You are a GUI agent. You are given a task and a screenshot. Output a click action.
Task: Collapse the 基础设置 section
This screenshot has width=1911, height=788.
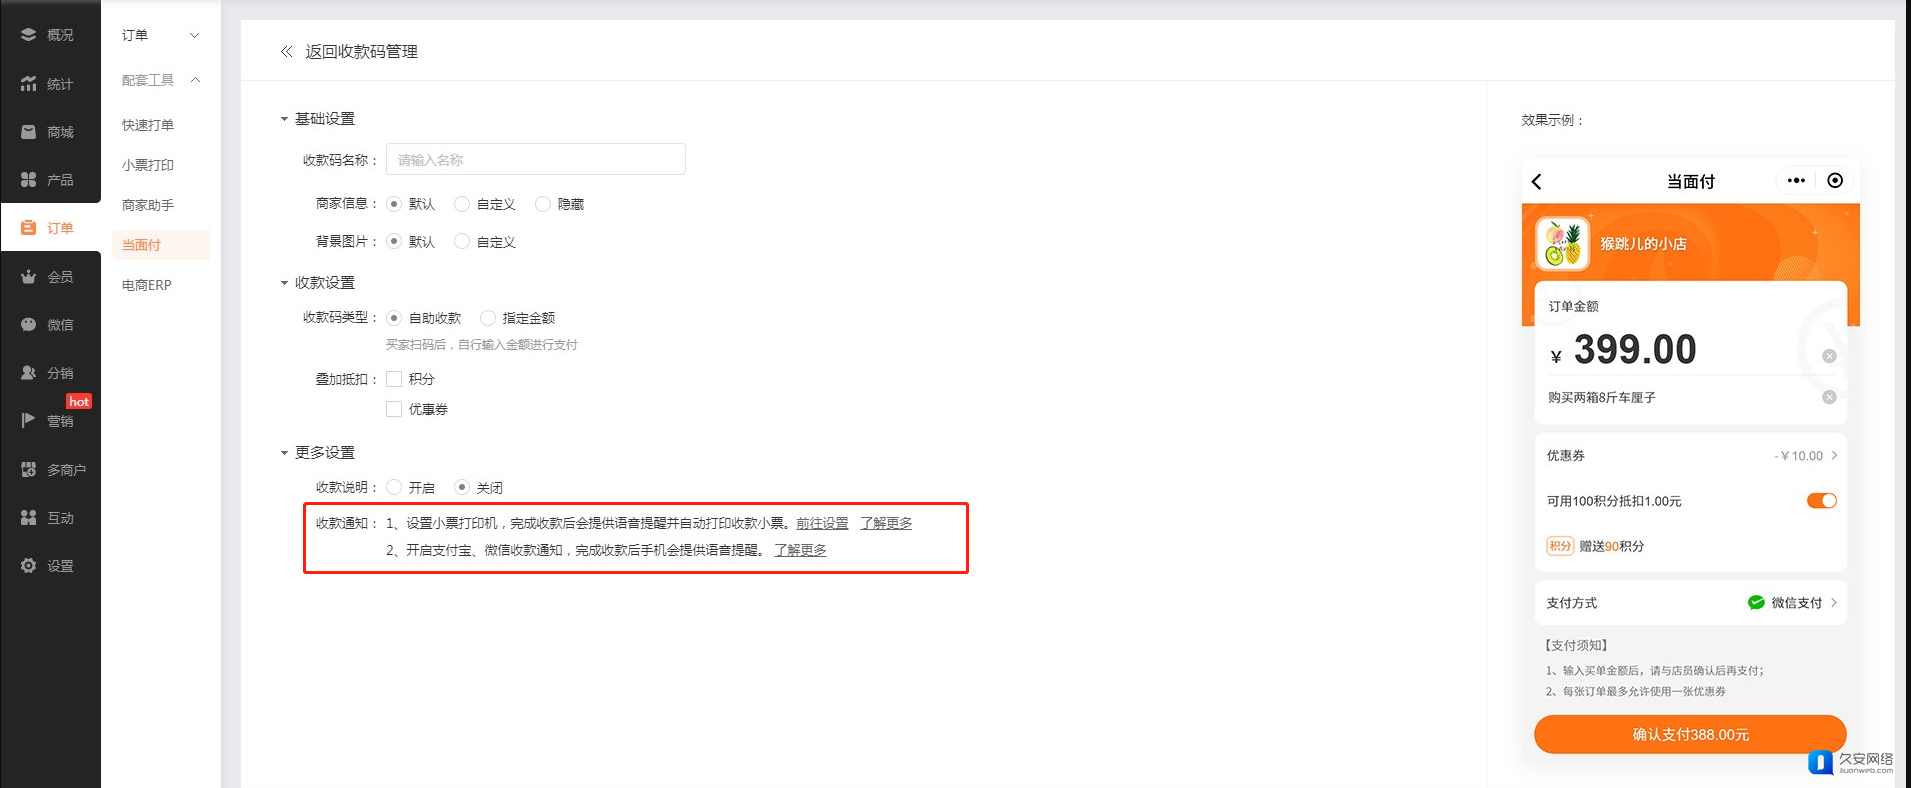click(x=284, y=119)
